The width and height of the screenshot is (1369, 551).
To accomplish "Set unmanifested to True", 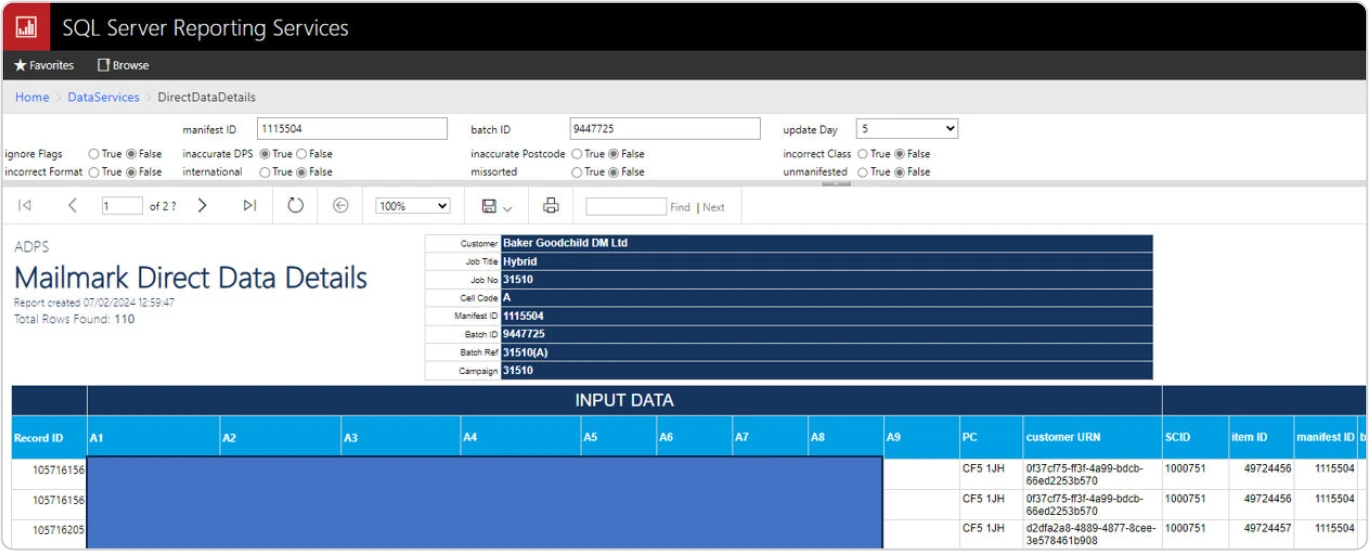I will tap(863, 172).
